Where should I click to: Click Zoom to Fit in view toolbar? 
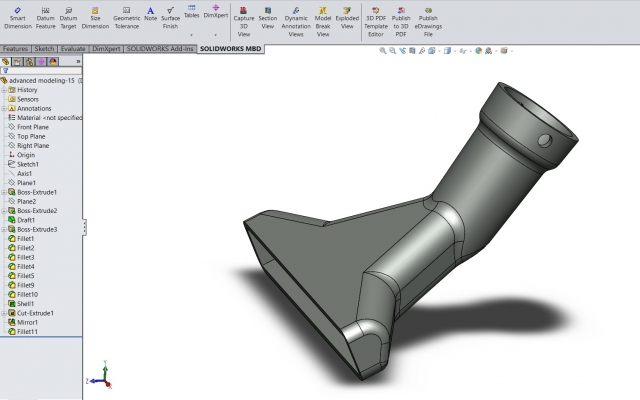coord(383,51)
